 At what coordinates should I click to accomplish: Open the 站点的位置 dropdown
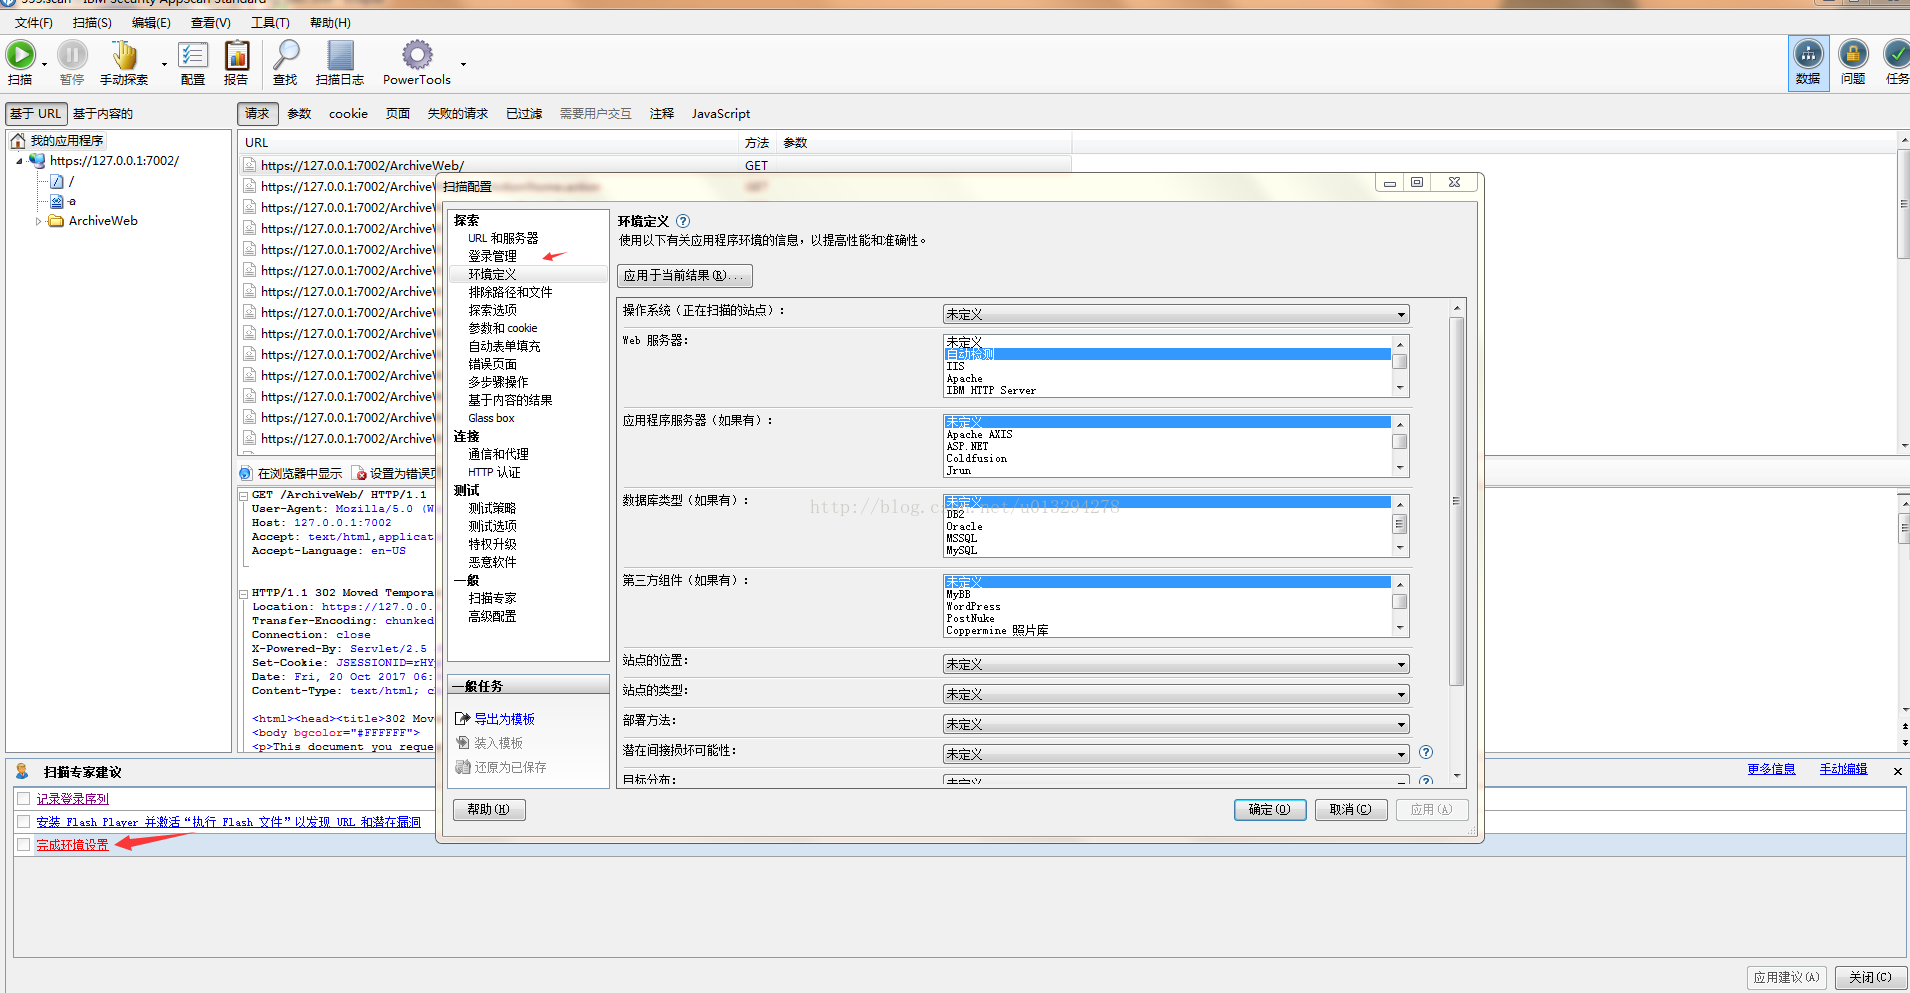[1176, 664]
